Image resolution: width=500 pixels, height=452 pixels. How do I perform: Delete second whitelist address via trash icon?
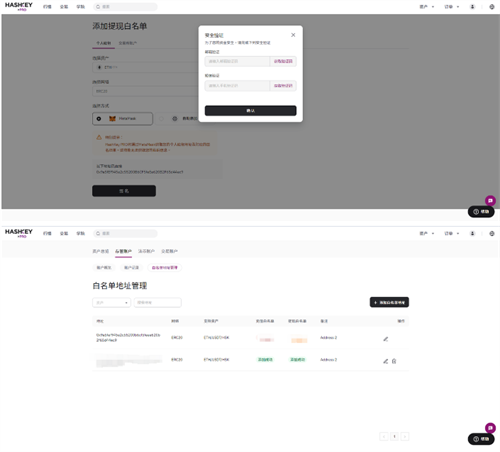click(x=394, y=361)
